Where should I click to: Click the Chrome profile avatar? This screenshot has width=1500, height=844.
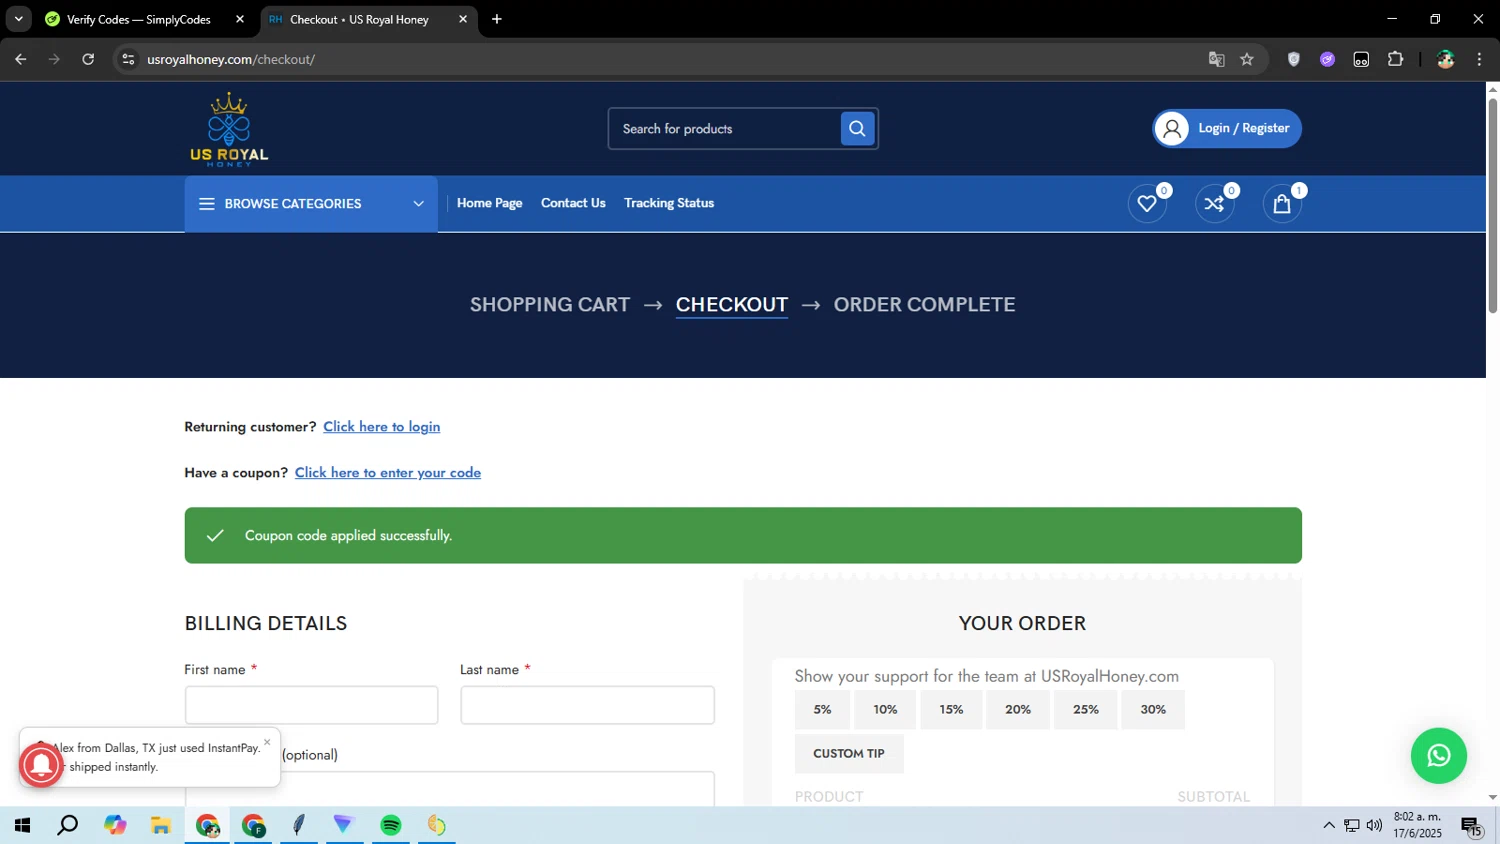click(x=1445, y=59)
